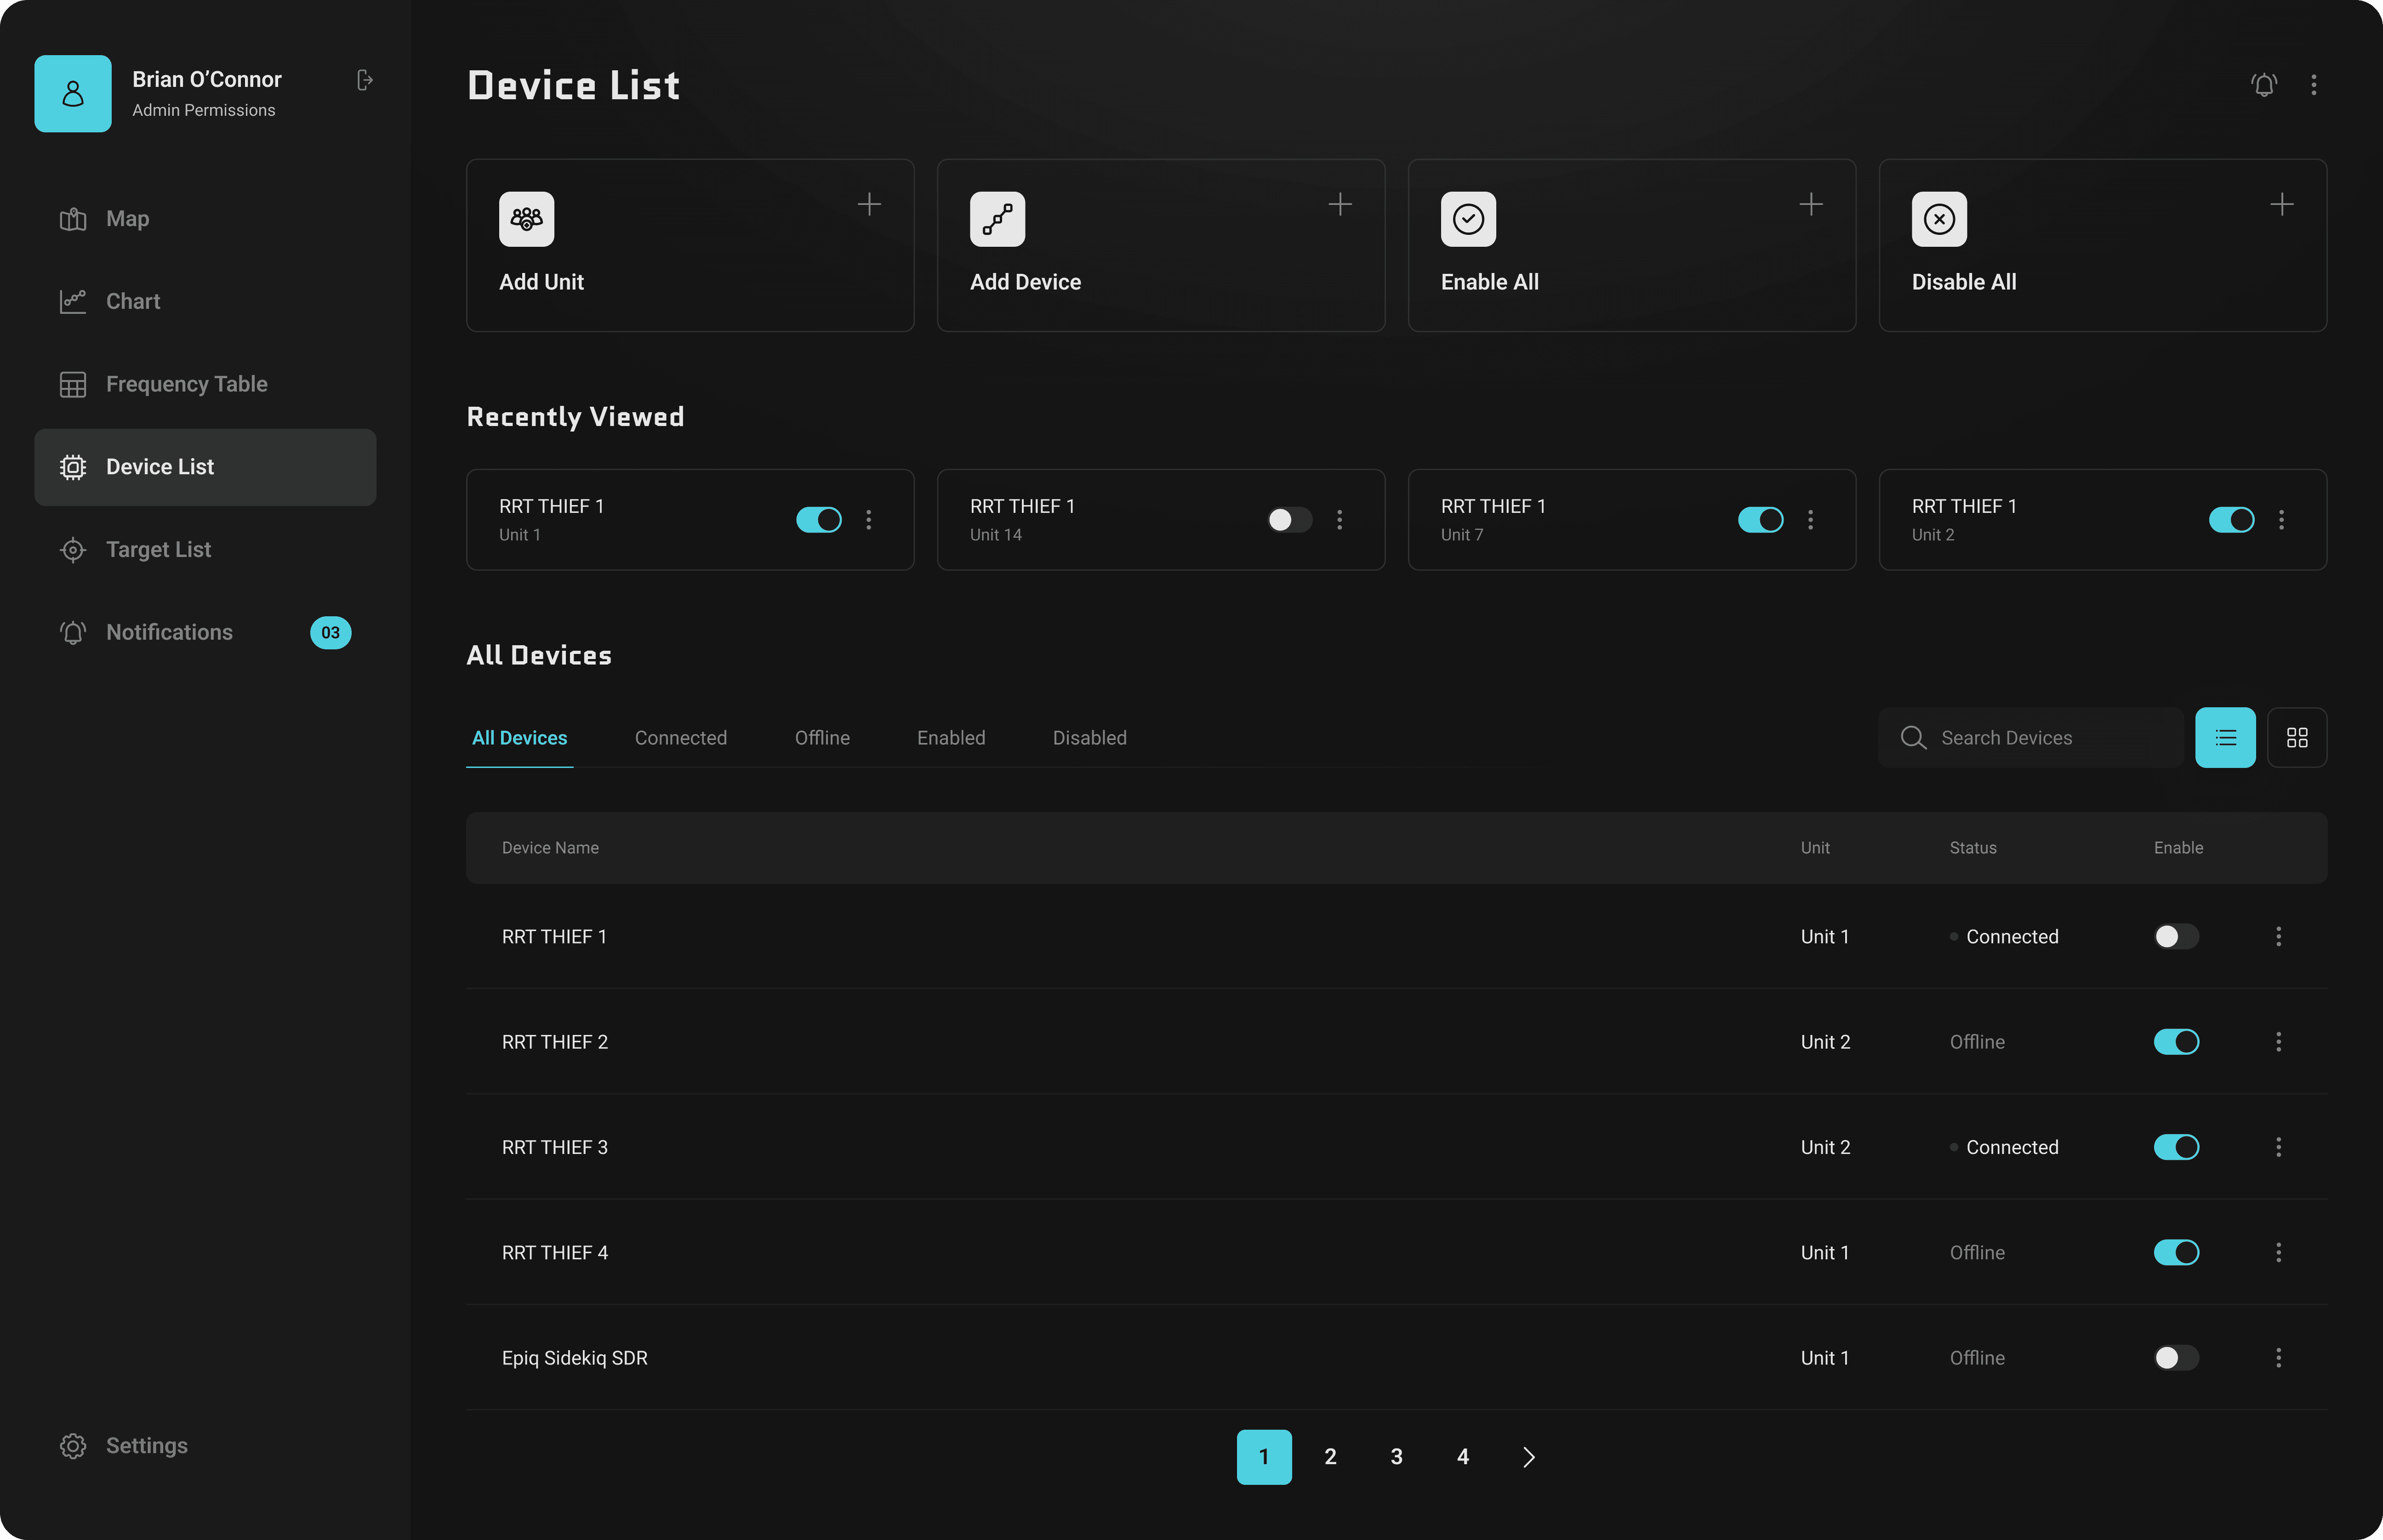Switch to grid view layout icon

pos(2297,738)
